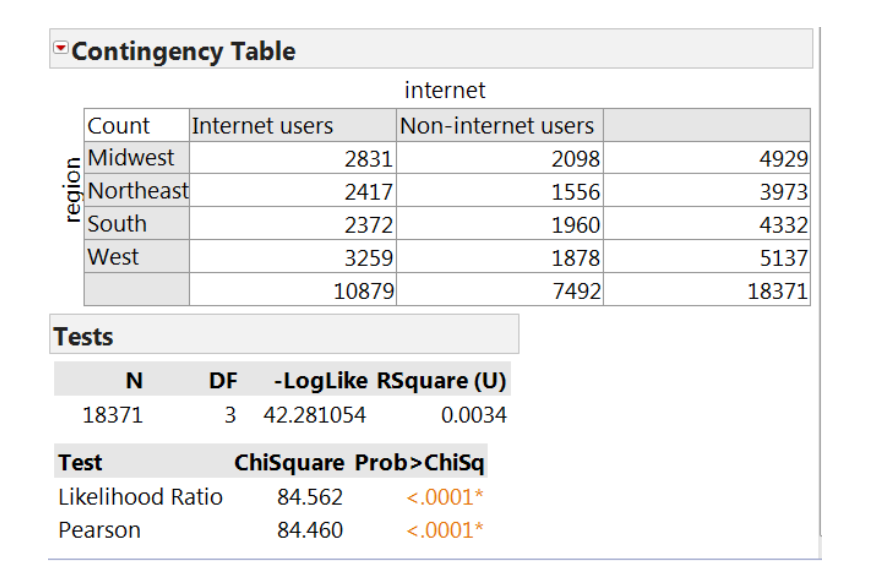This screenshot has width=884, height=561.
Task: Click the vertical region axis label
Action: (73, 190)
